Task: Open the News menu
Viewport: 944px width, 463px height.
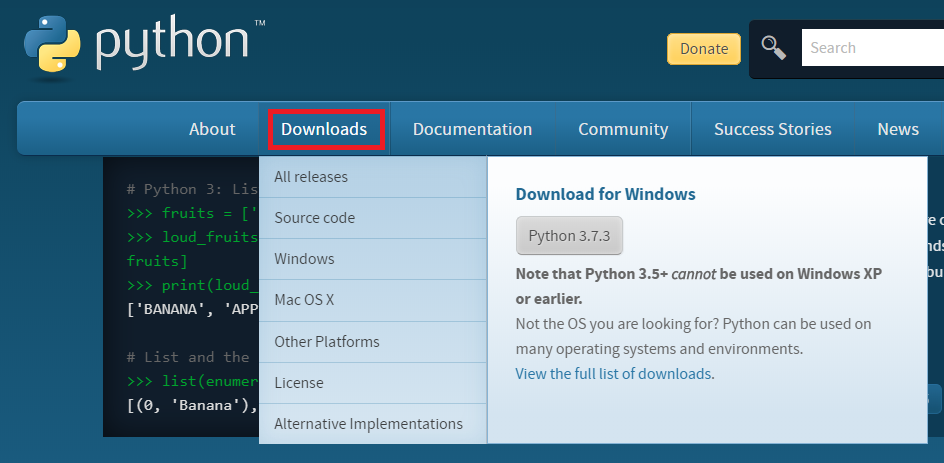Action: point(898,129)
